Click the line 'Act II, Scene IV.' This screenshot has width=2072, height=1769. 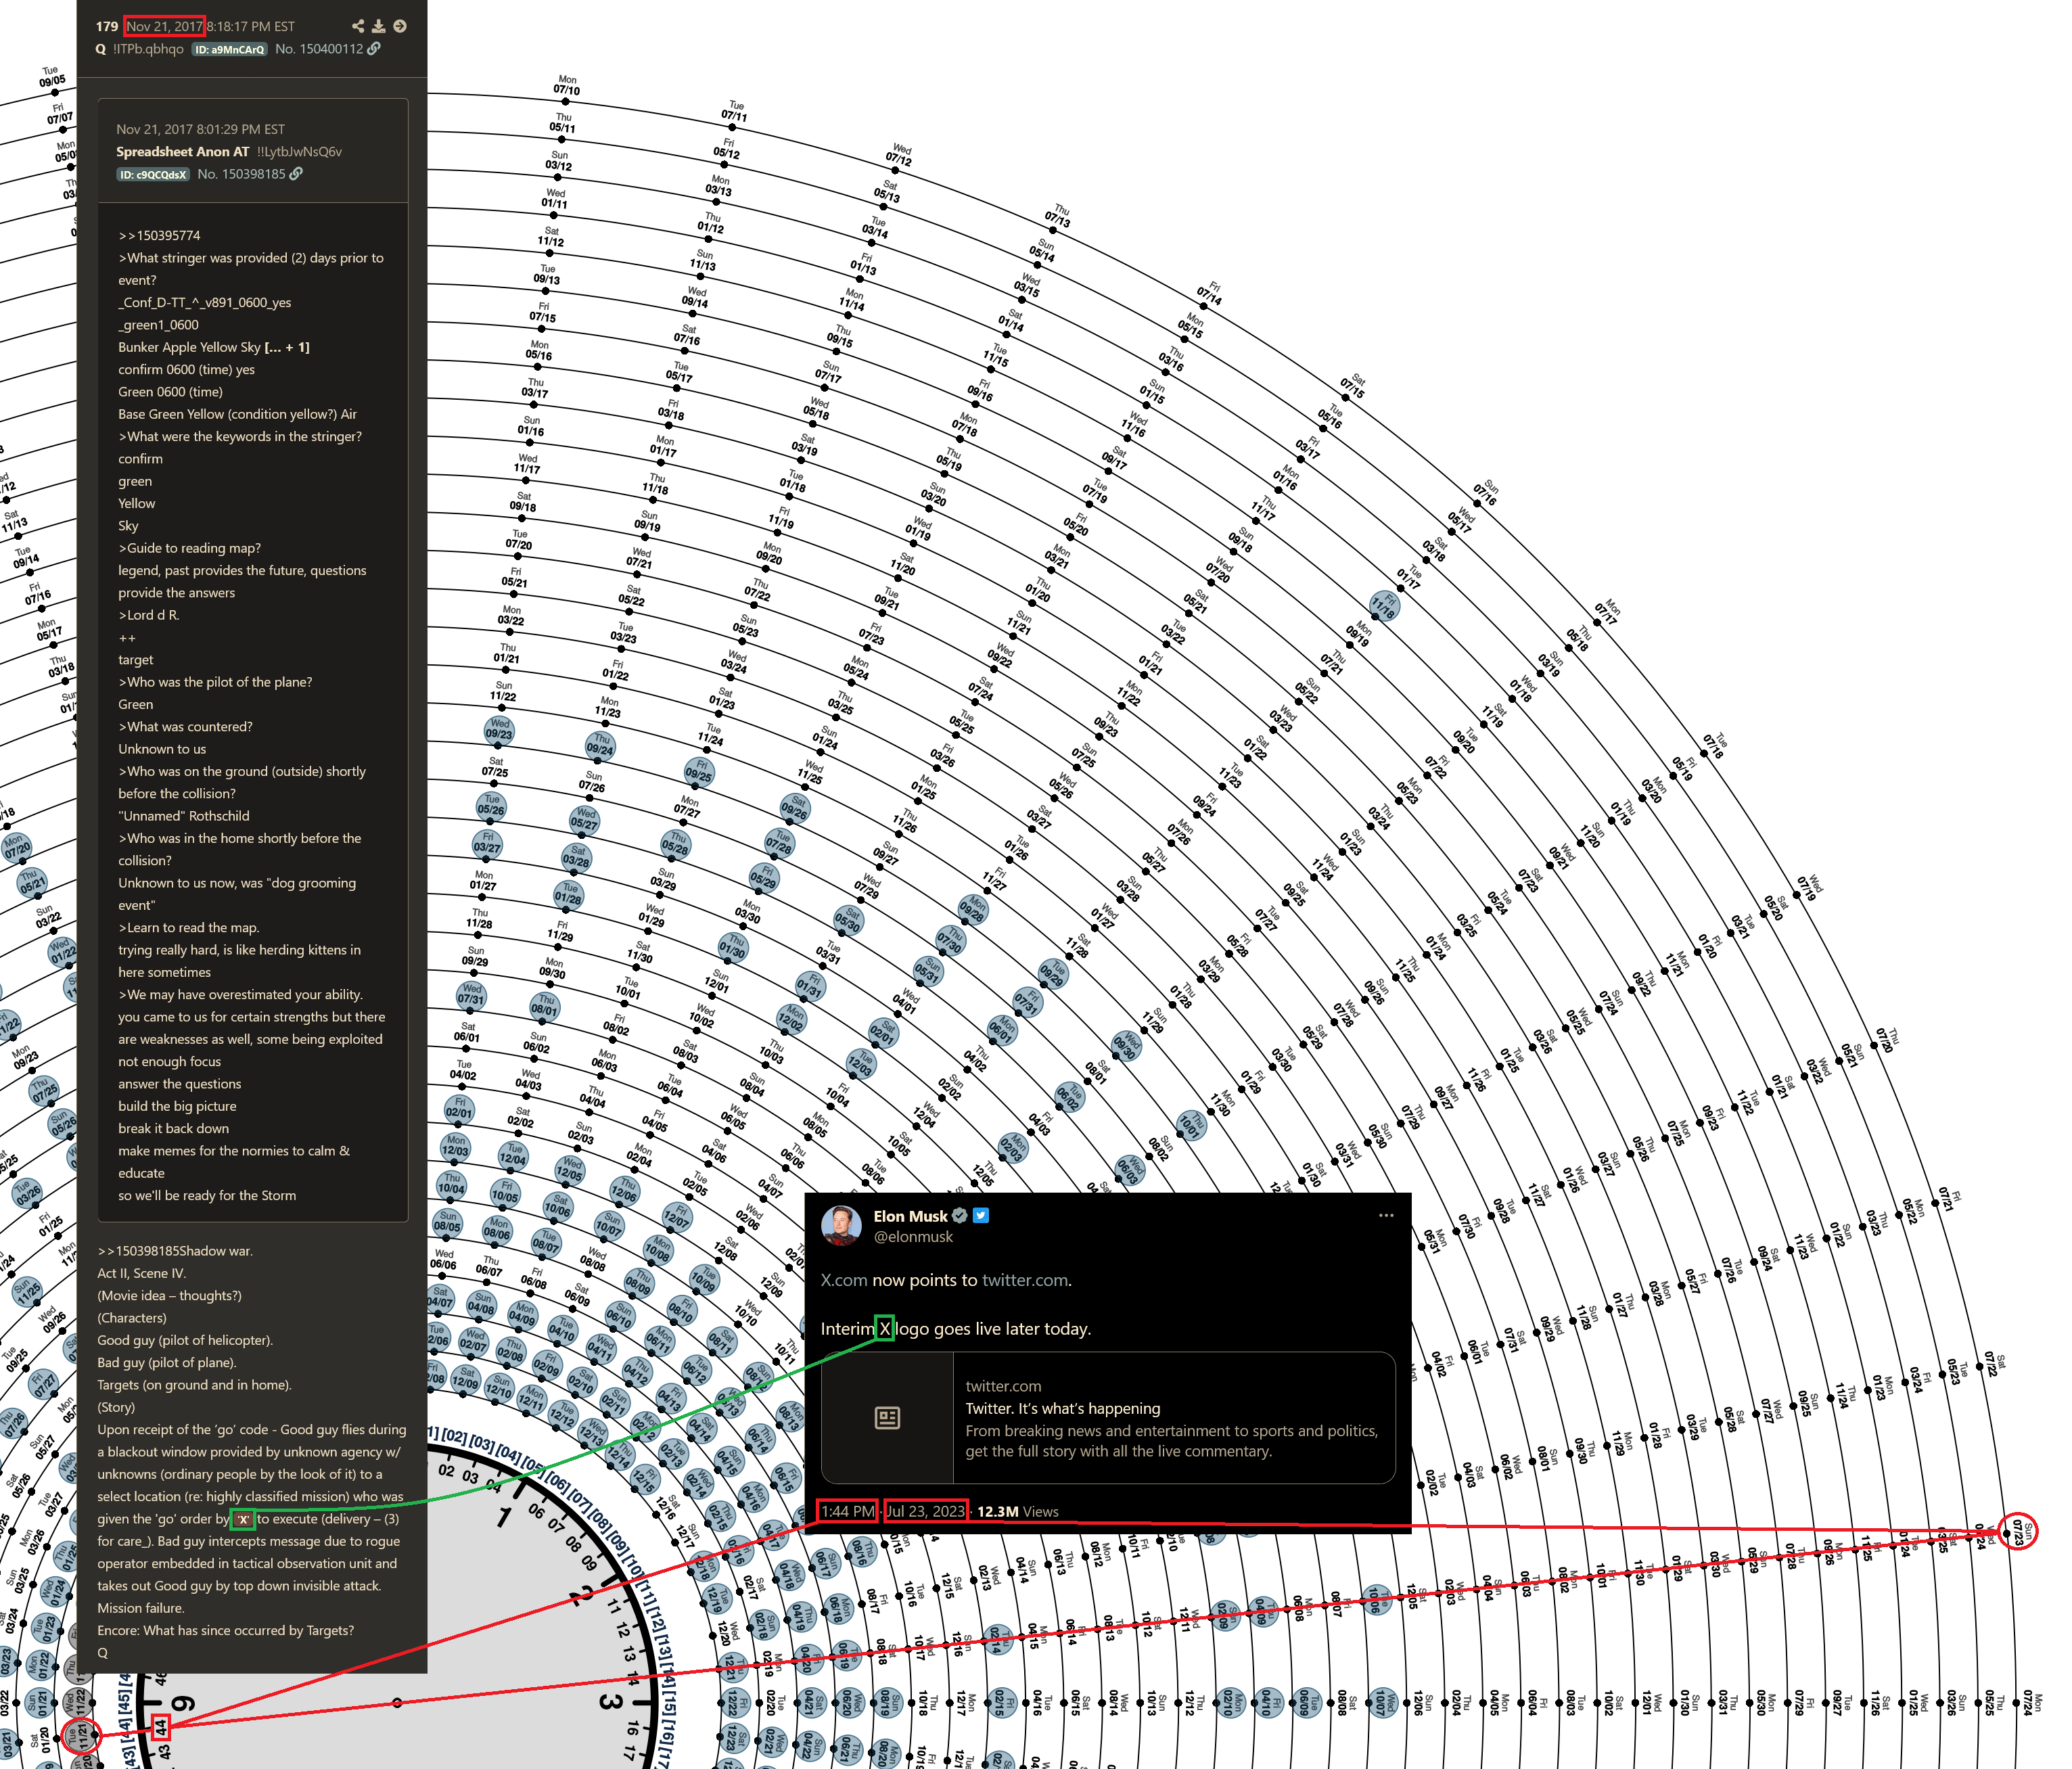coord(141,1273)
